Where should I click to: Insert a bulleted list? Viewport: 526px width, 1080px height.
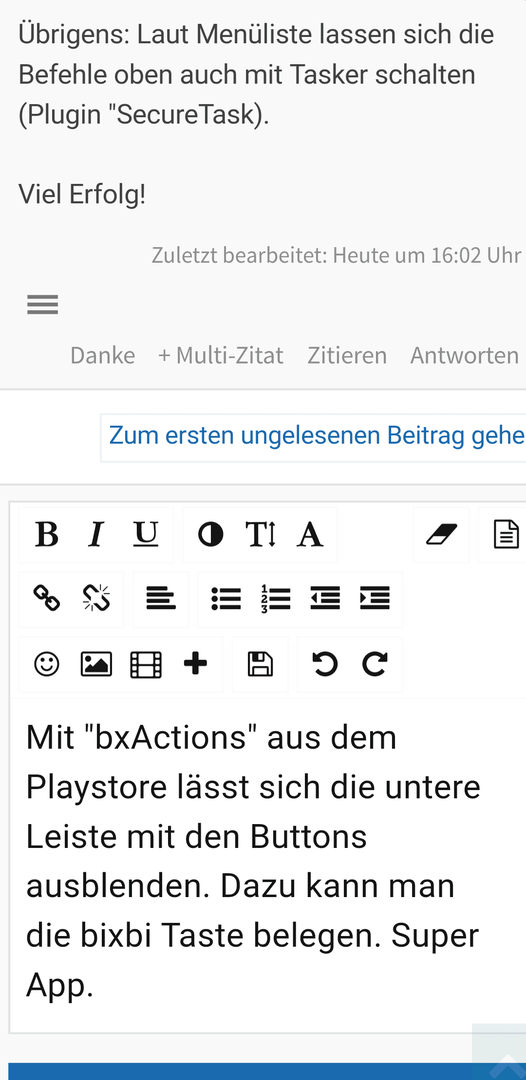(226, 599)
